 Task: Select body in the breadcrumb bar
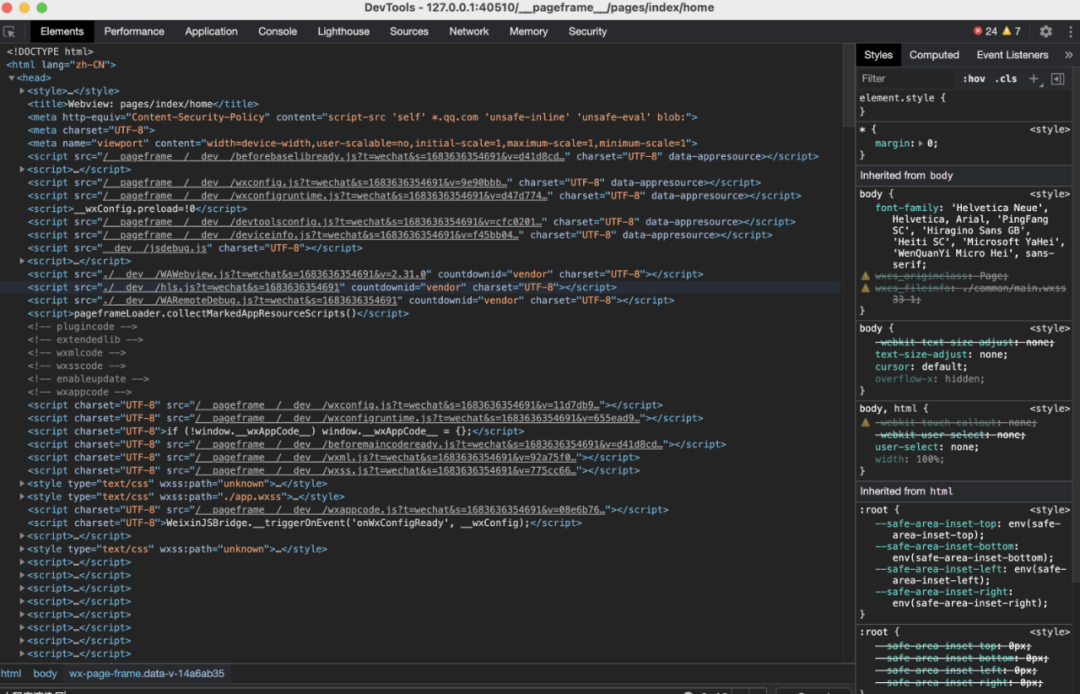pos(45,673)
